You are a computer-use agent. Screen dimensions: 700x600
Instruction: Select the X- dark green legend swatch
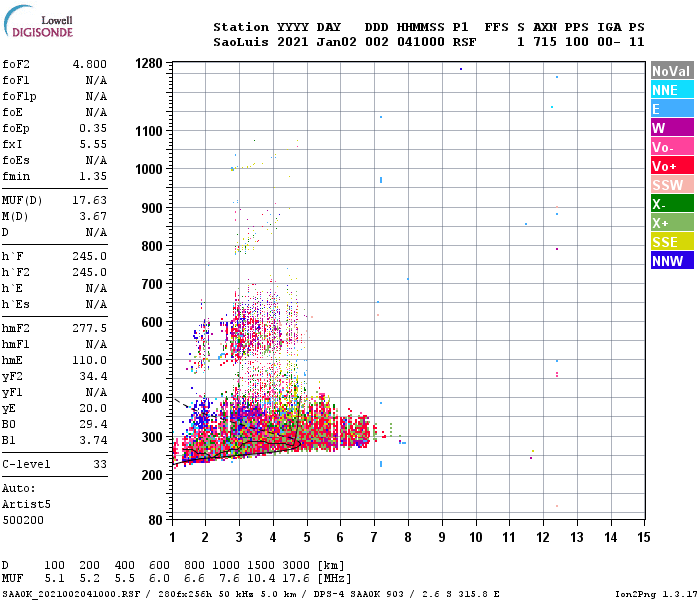tap(672, 204)
